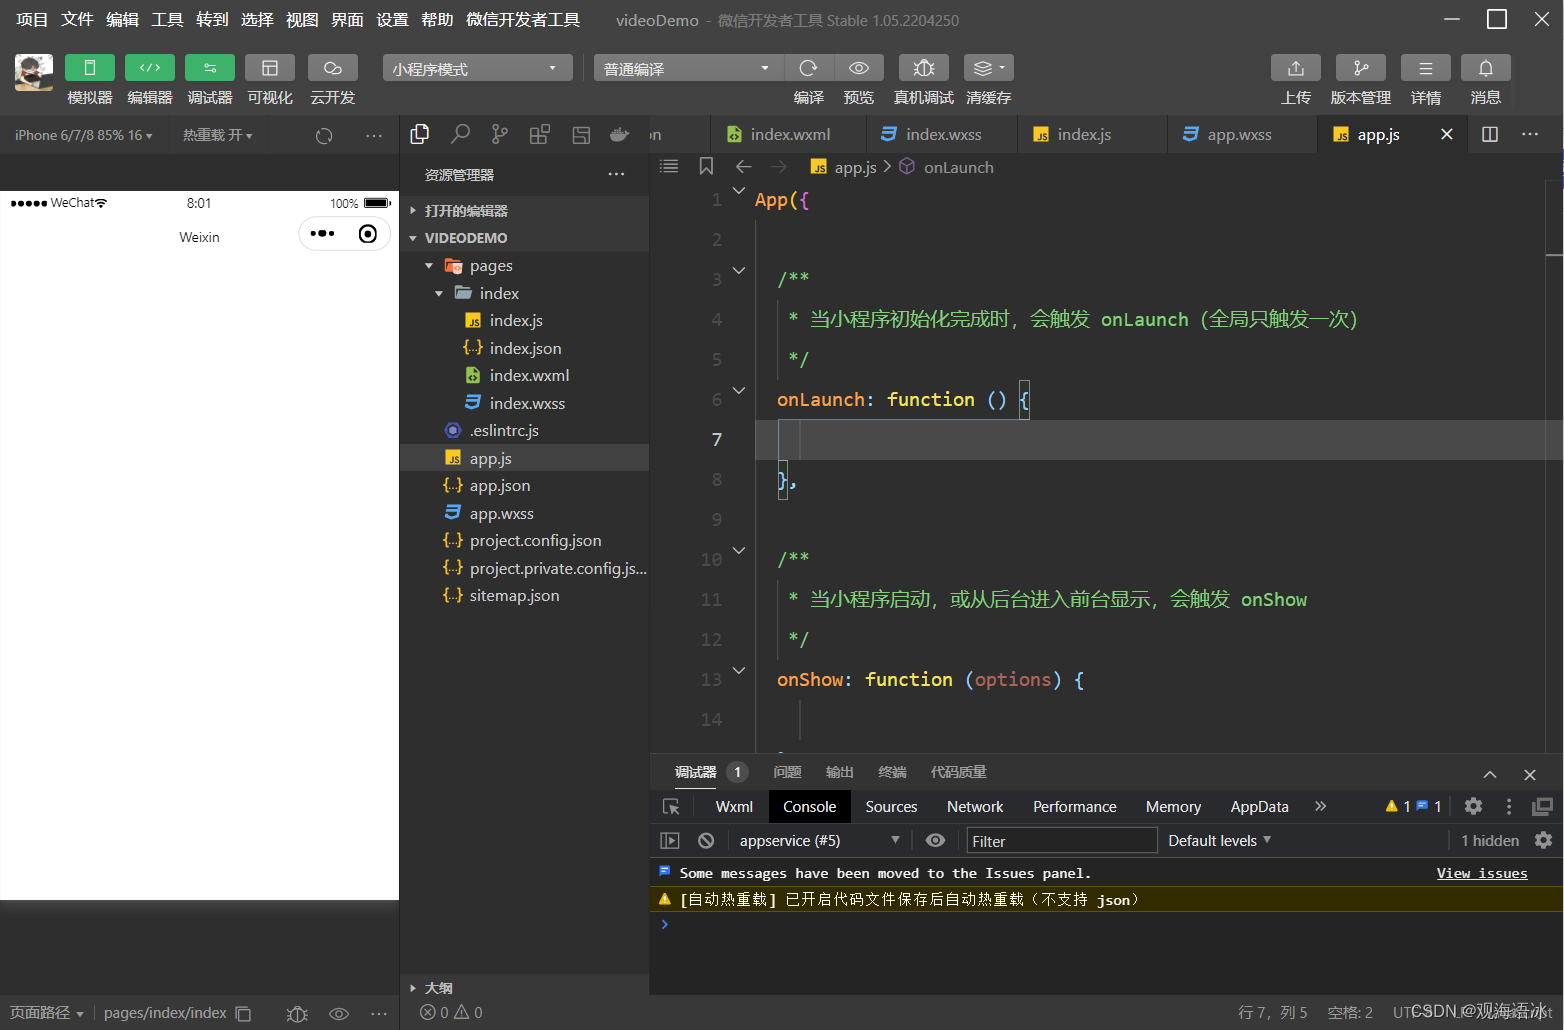Viewport: 1564px width, 1030px height.
Task: Open the Default levels dropdown
Action: pyautogui.click(x=1219, y=840)
